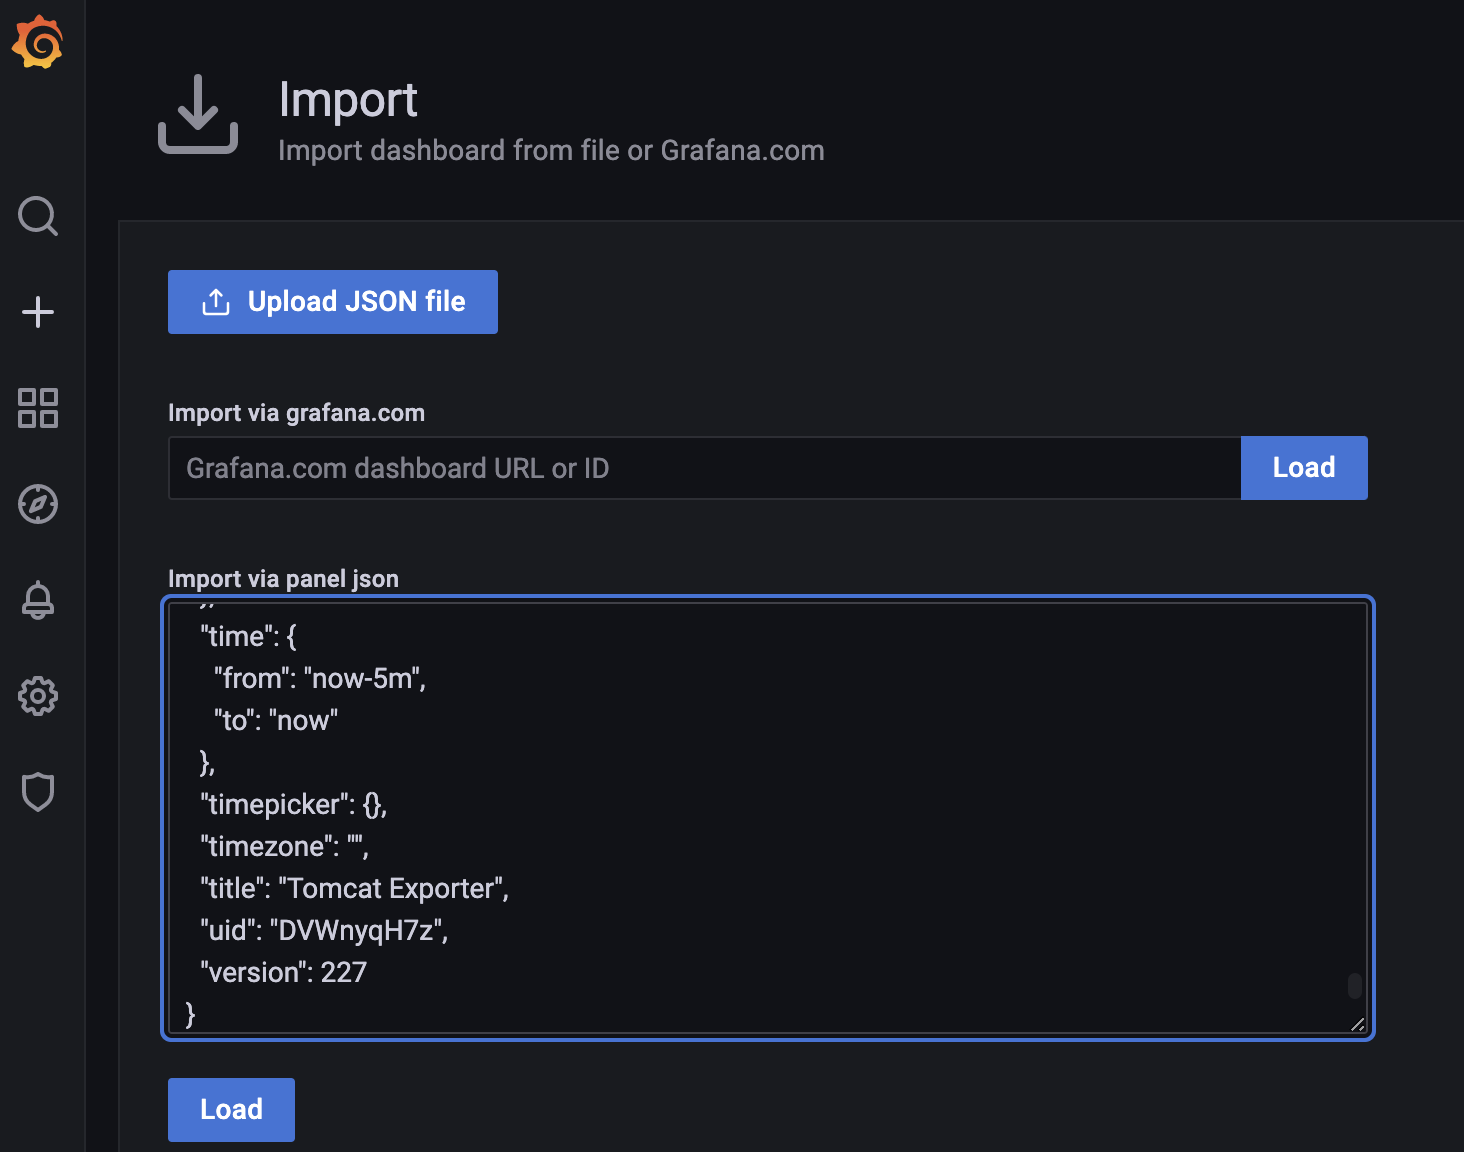Click the "uid": "DVWnyqH7z" line
Screen dimensions: 1464x1152
click(324, 930)
